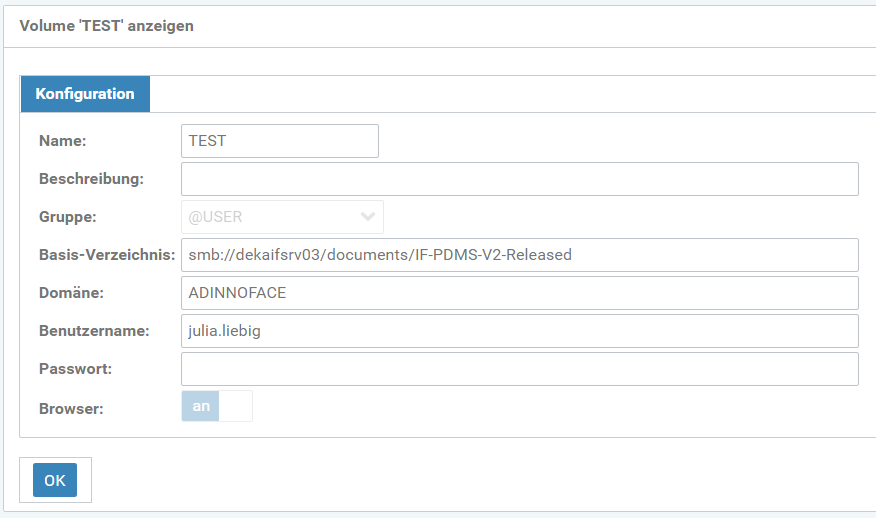Click the 'Browser:' label
This screenshot has height=518, width=876.
pos(72,408)
